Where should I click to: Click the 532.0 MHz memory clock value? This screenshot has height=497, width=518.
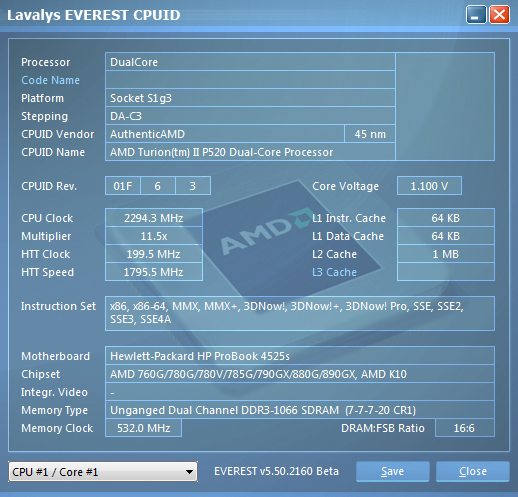click(143, 428)
